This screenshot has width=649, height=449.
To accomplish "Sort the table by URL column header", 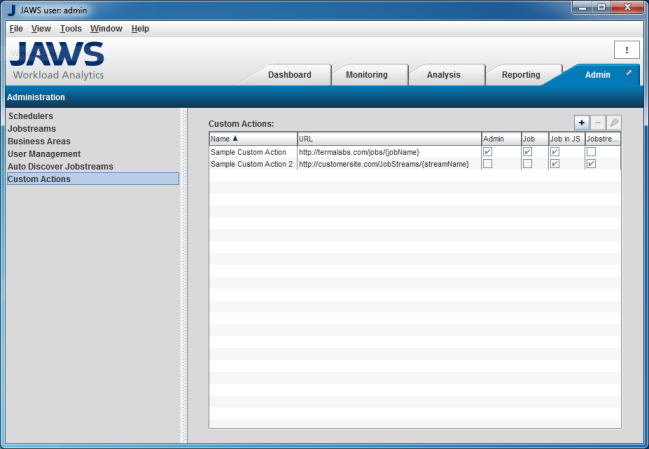I will tap(389, 139).
